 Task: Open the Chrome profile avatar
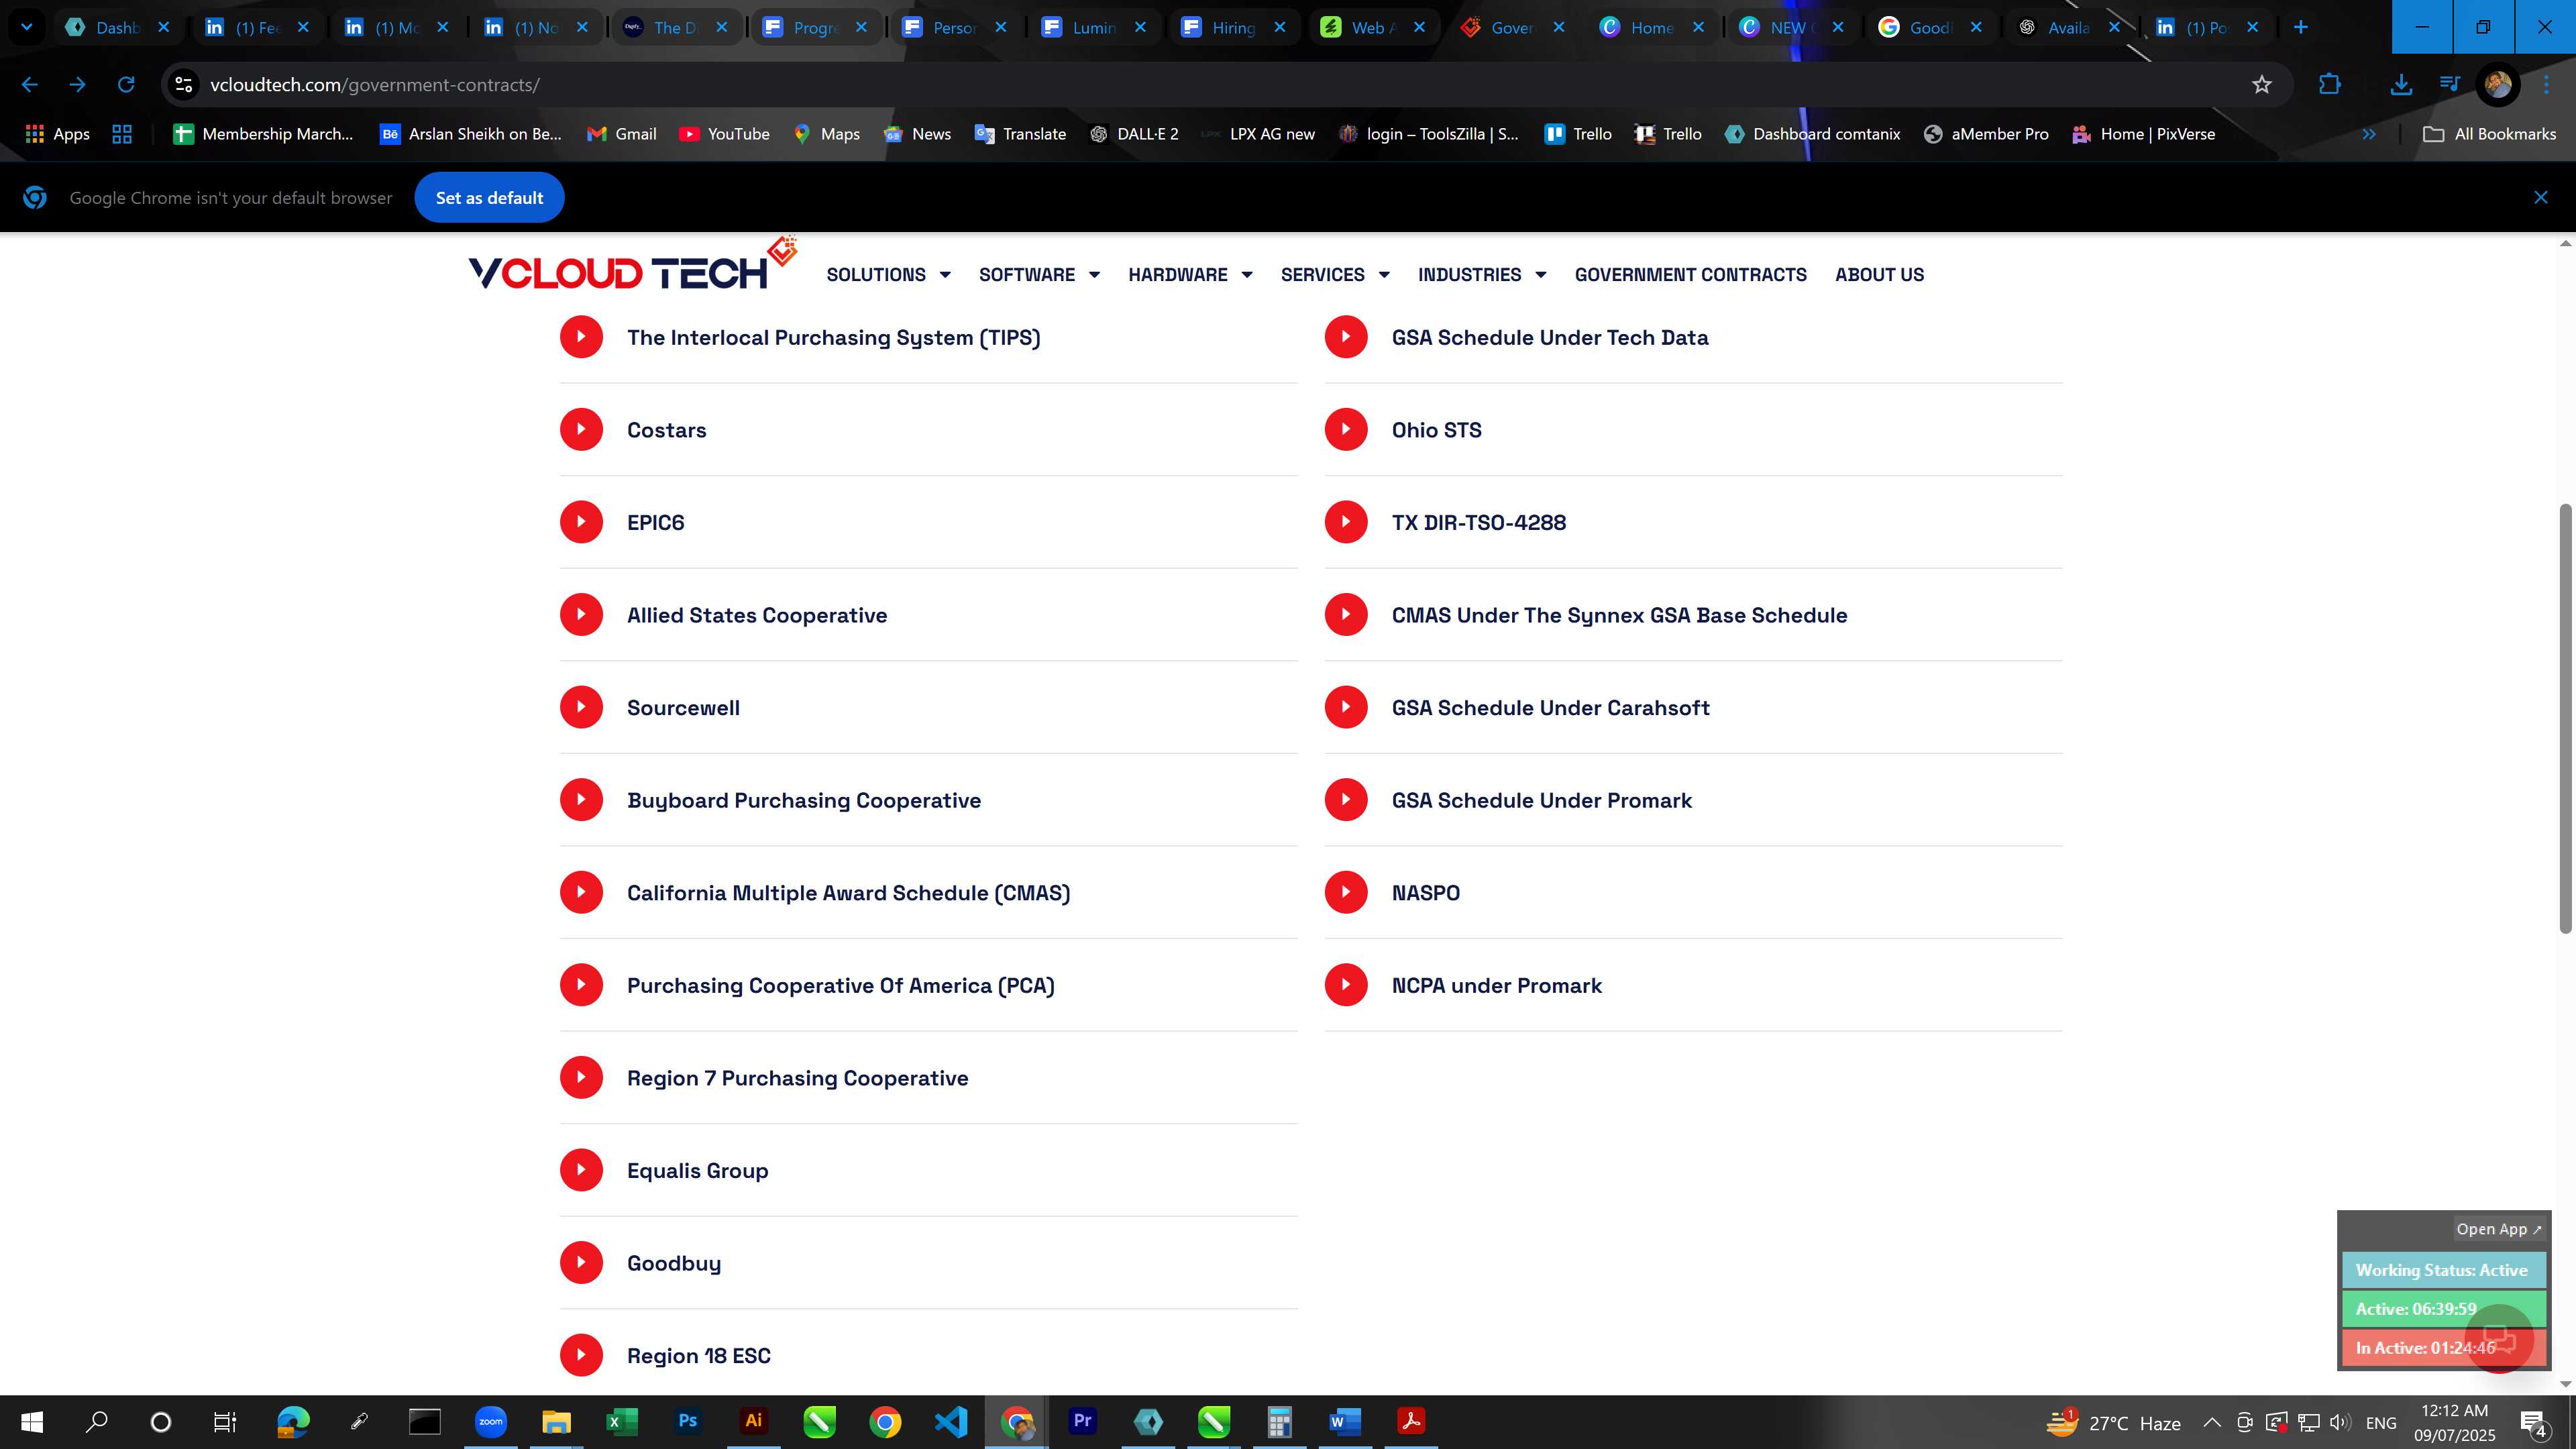point(2497,85)
